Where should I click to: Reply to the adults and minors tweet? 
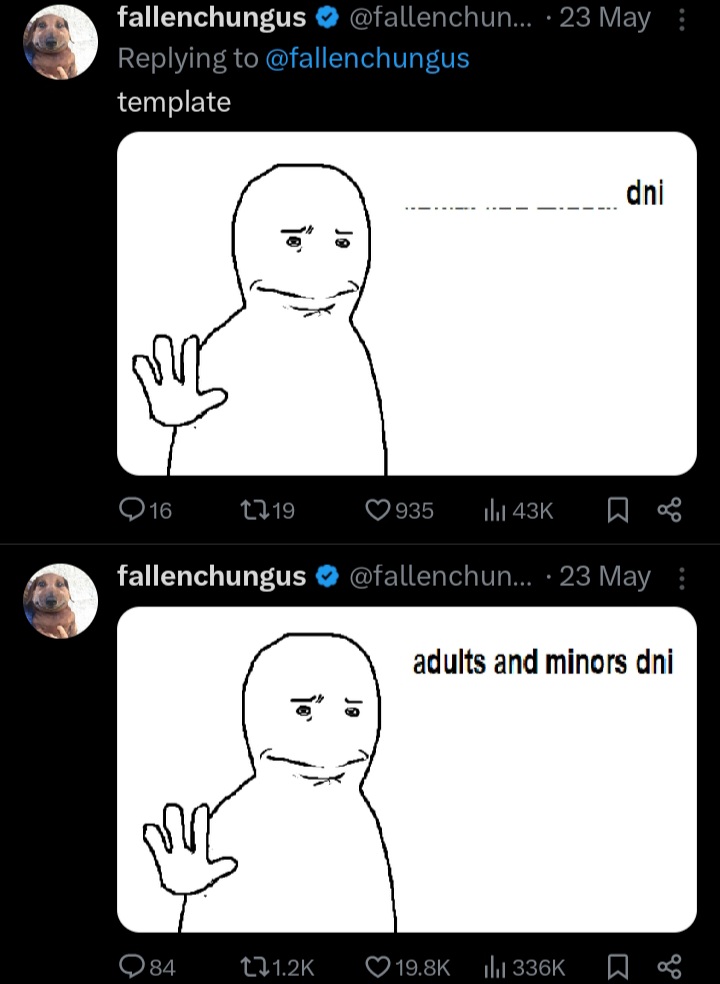132,966
